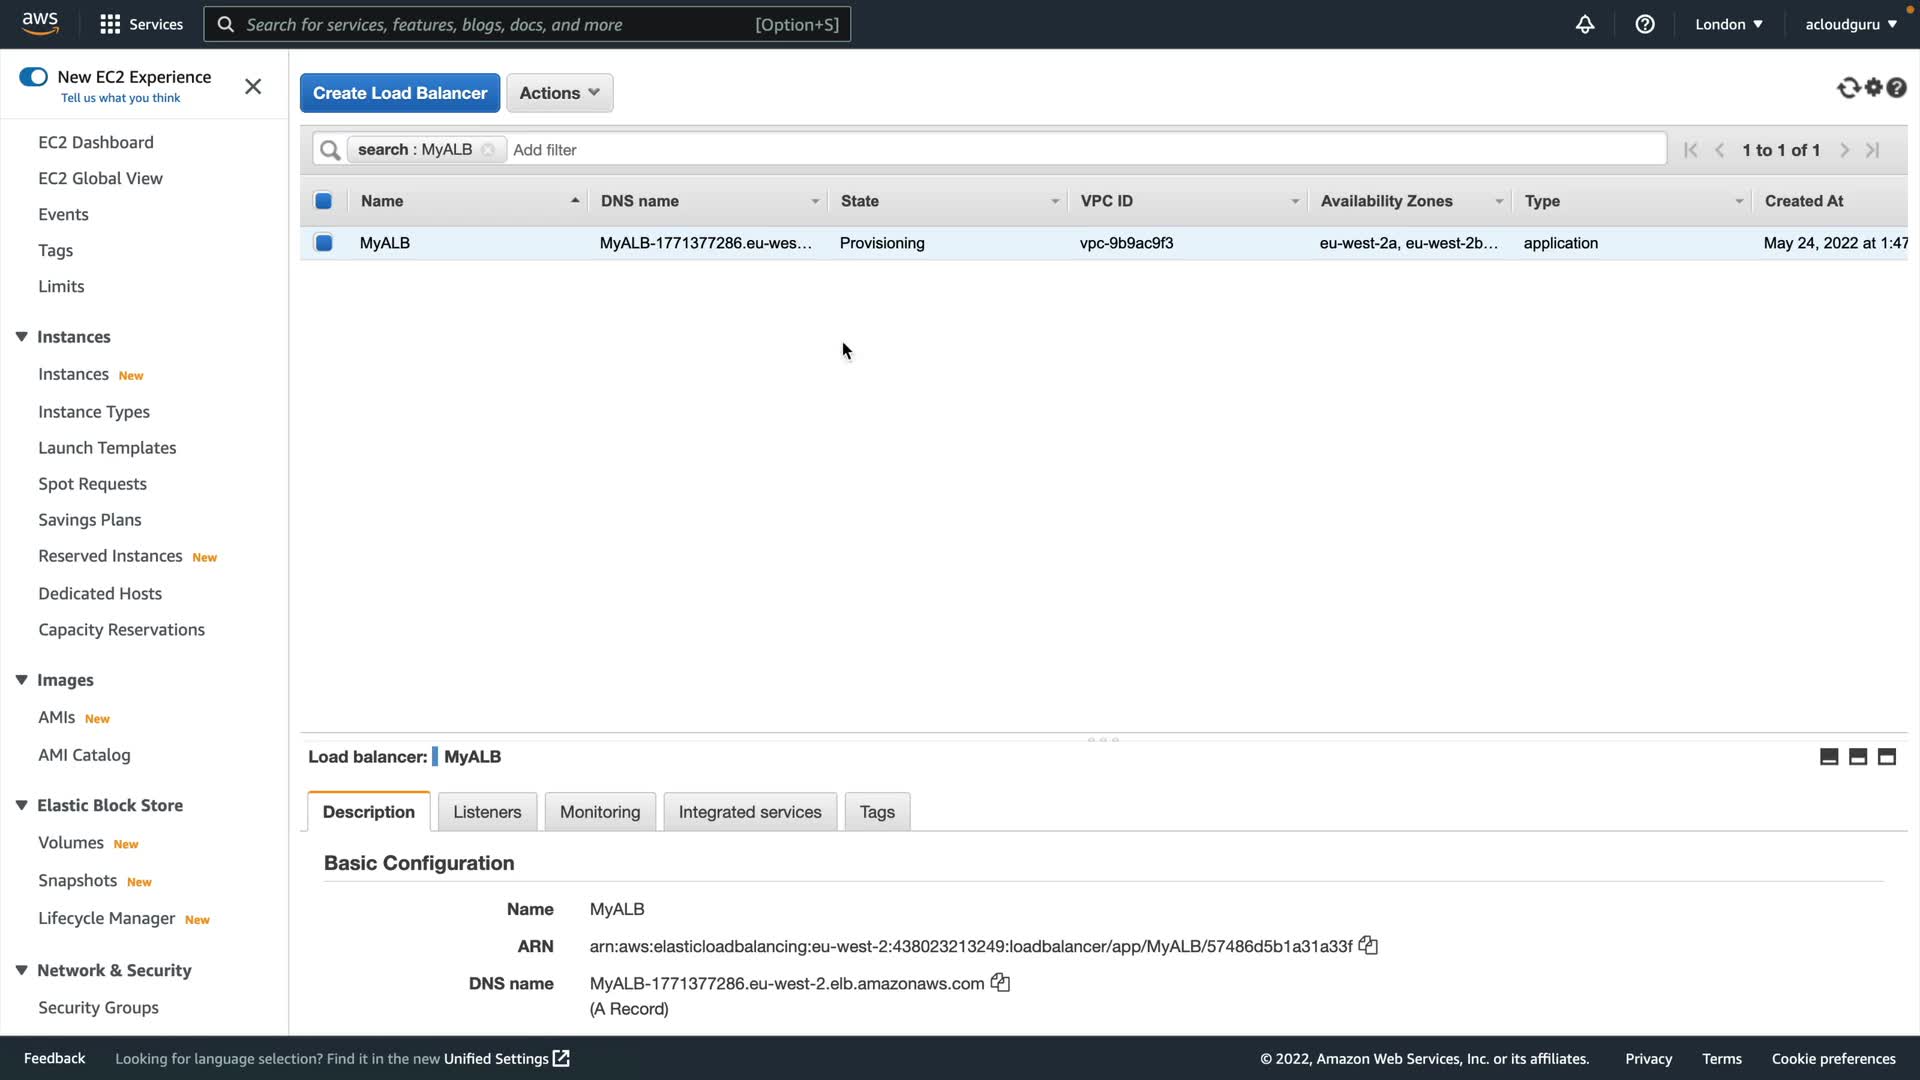Image resolution: width=1920 pixels, height=1080 pixels.
Task: Open Security Groups in sidebar
Action: click(98, 1008)
